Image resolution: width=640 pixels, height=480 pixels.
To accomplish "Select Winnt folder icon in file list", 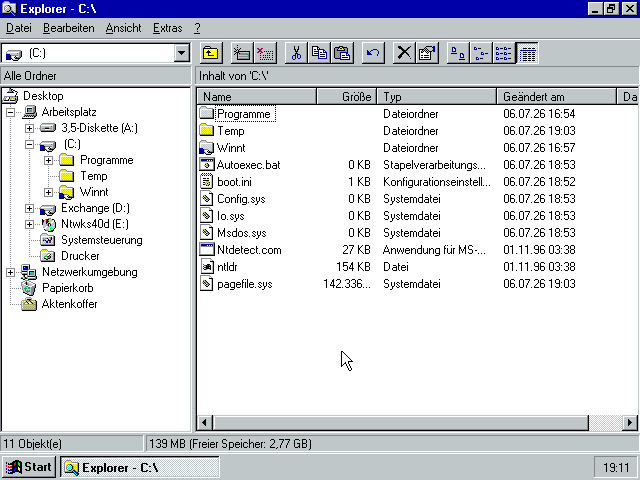I will [207, 148].
